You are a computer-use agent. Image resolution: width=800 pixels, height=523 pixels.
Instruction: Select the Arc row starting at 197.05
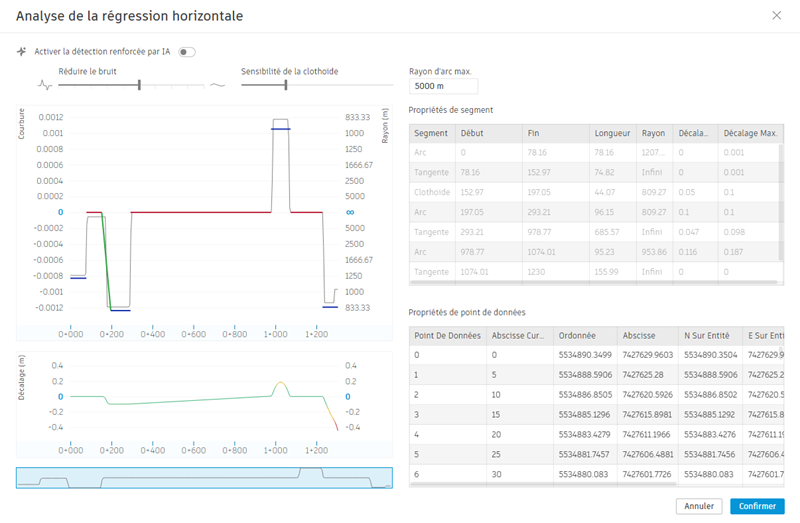pos(594,212)
